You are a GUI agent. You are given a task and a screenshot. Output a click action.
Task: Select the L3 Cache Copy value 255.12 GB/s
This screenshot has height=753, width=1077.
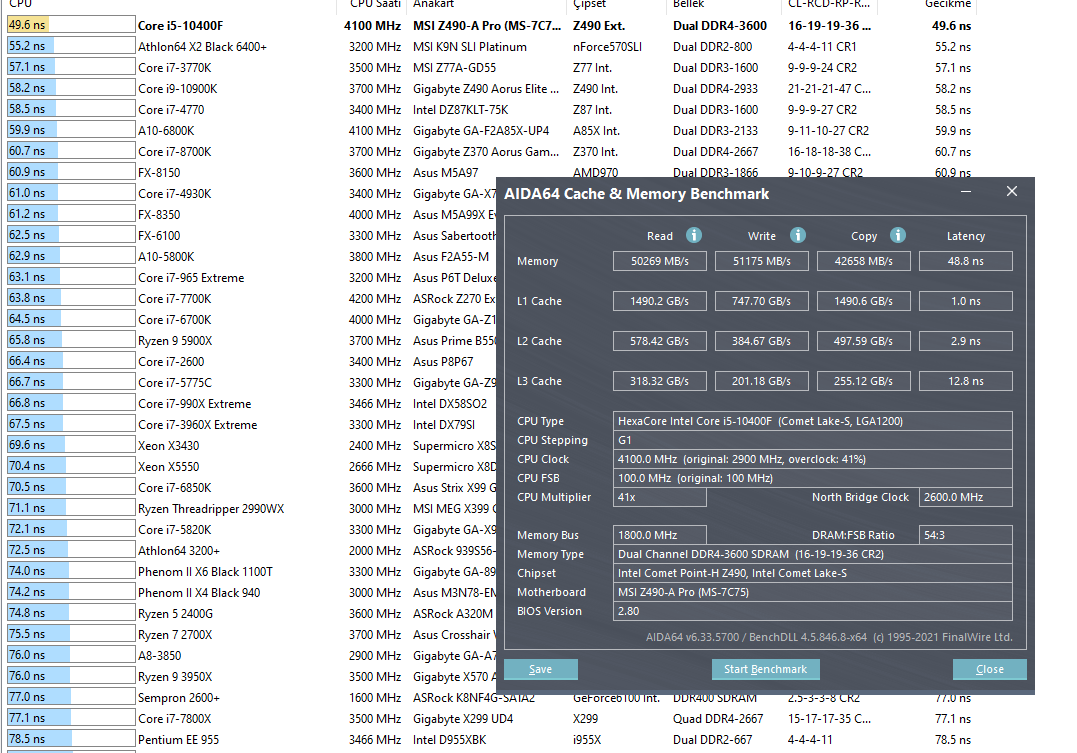click(x=863, y=381)
